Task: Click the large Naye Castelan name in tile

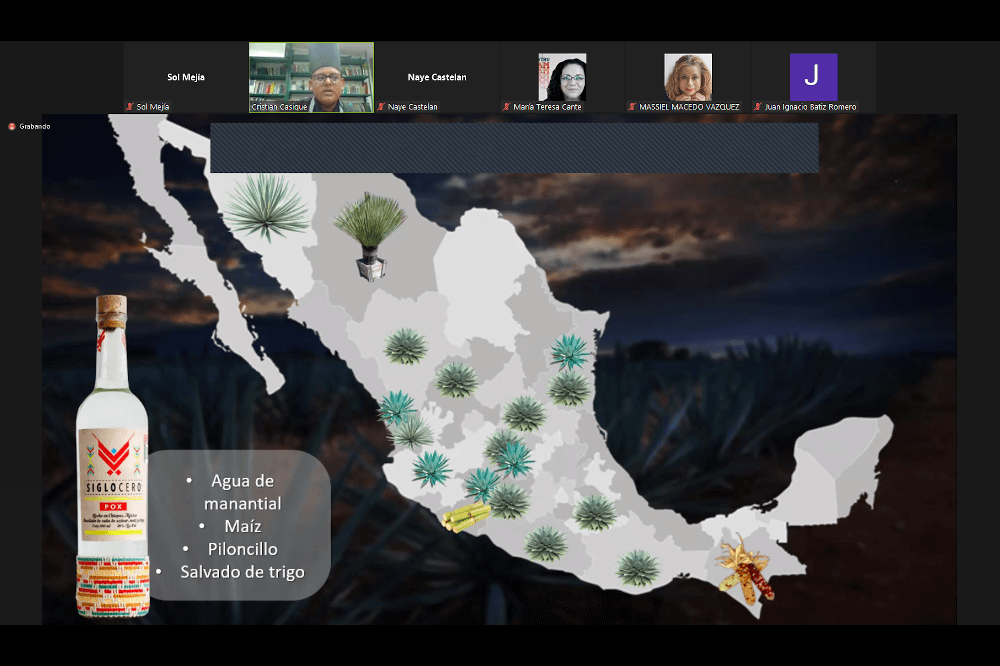Action: click(x=437, y=77)
